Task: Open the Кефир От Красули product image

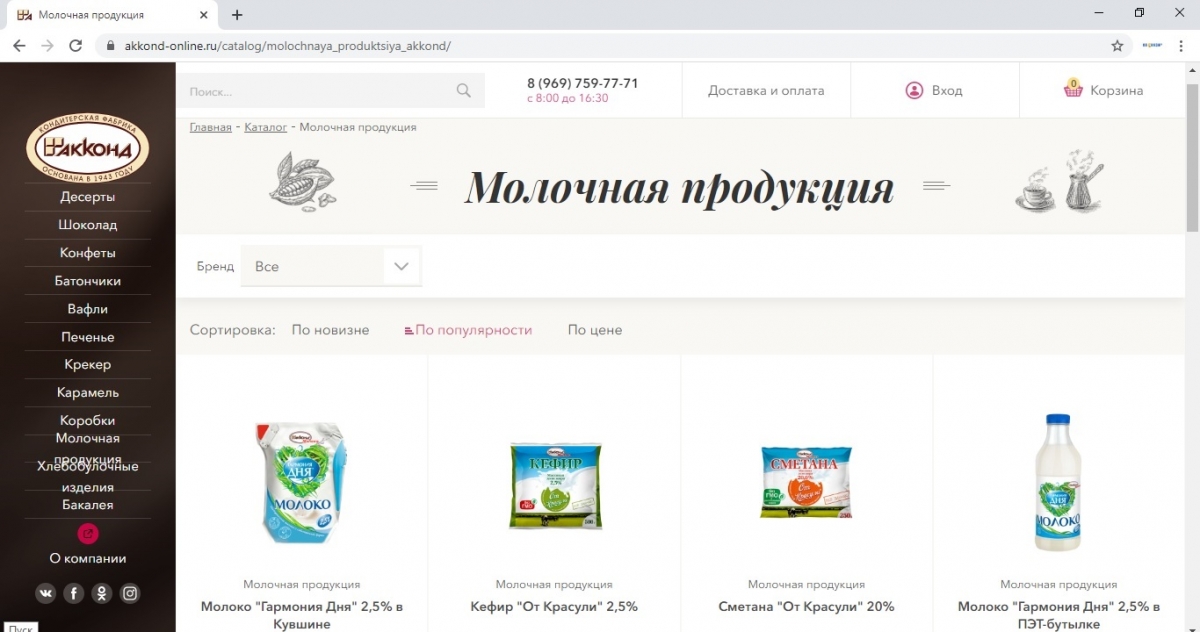Action: click(554, 486)
